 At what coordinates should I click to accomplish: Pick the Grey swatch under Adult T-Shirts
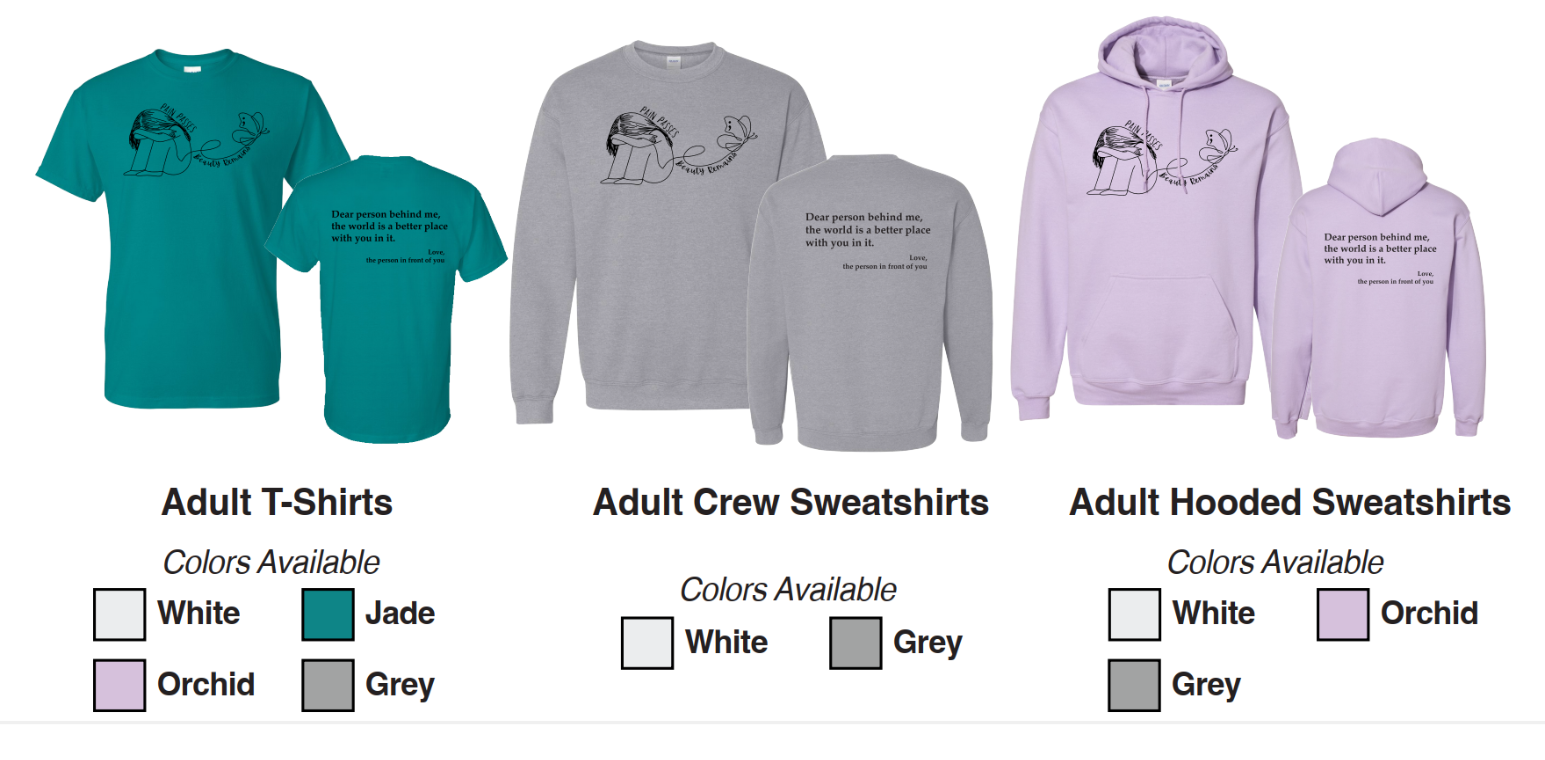[328, 685]
